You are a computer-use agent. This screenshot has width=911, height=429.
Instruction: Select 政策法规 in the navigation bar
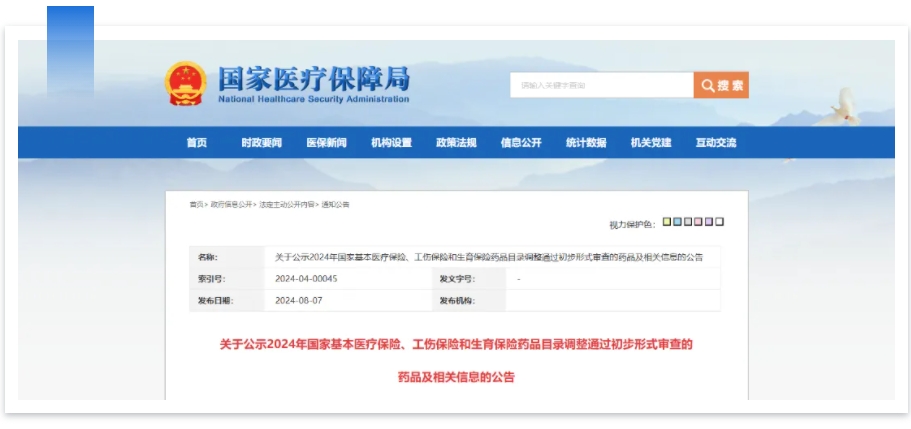coord(456,143)
